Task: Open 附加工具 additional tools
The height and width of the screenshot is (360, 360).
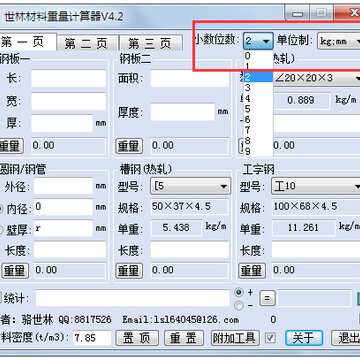Action: click(235, 338)
